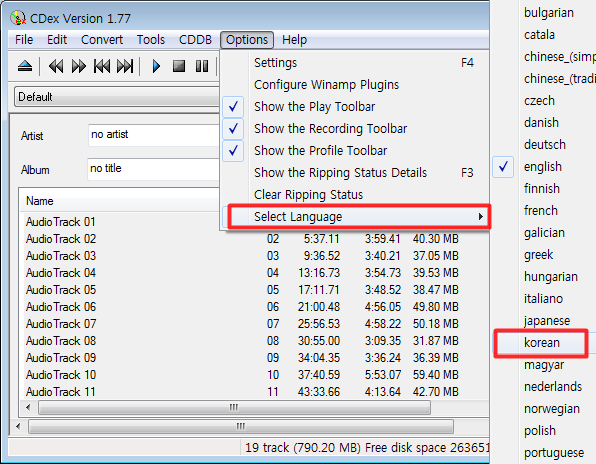Click the Album title input field

pos(154,169)
